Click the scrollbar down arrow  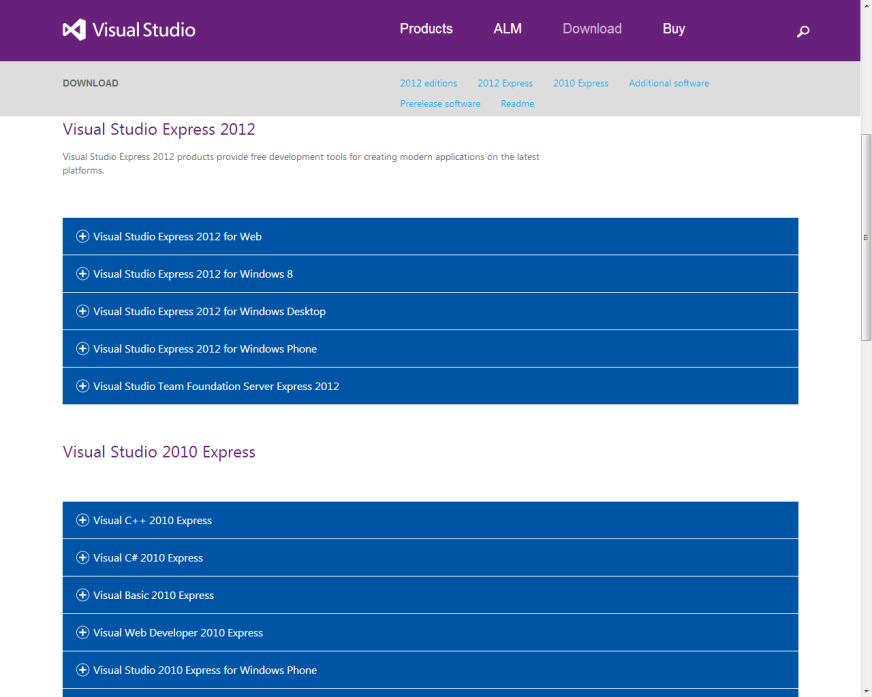tap(866, 692)
